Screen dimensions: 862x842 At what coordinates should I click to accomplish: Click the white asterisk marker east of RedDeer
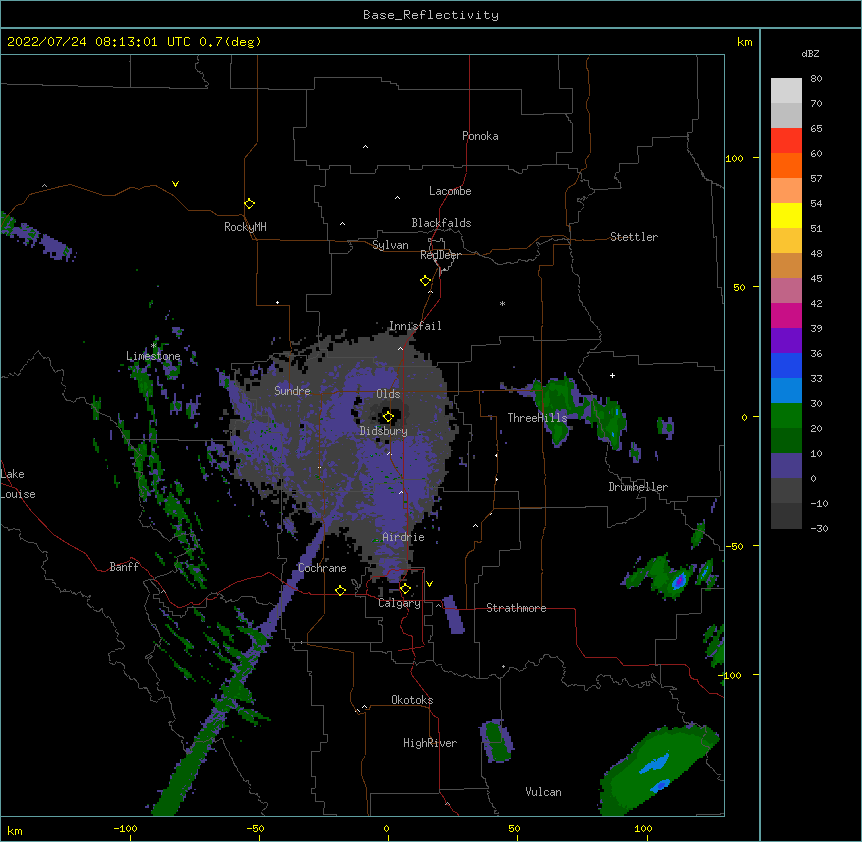click(502, 303)
